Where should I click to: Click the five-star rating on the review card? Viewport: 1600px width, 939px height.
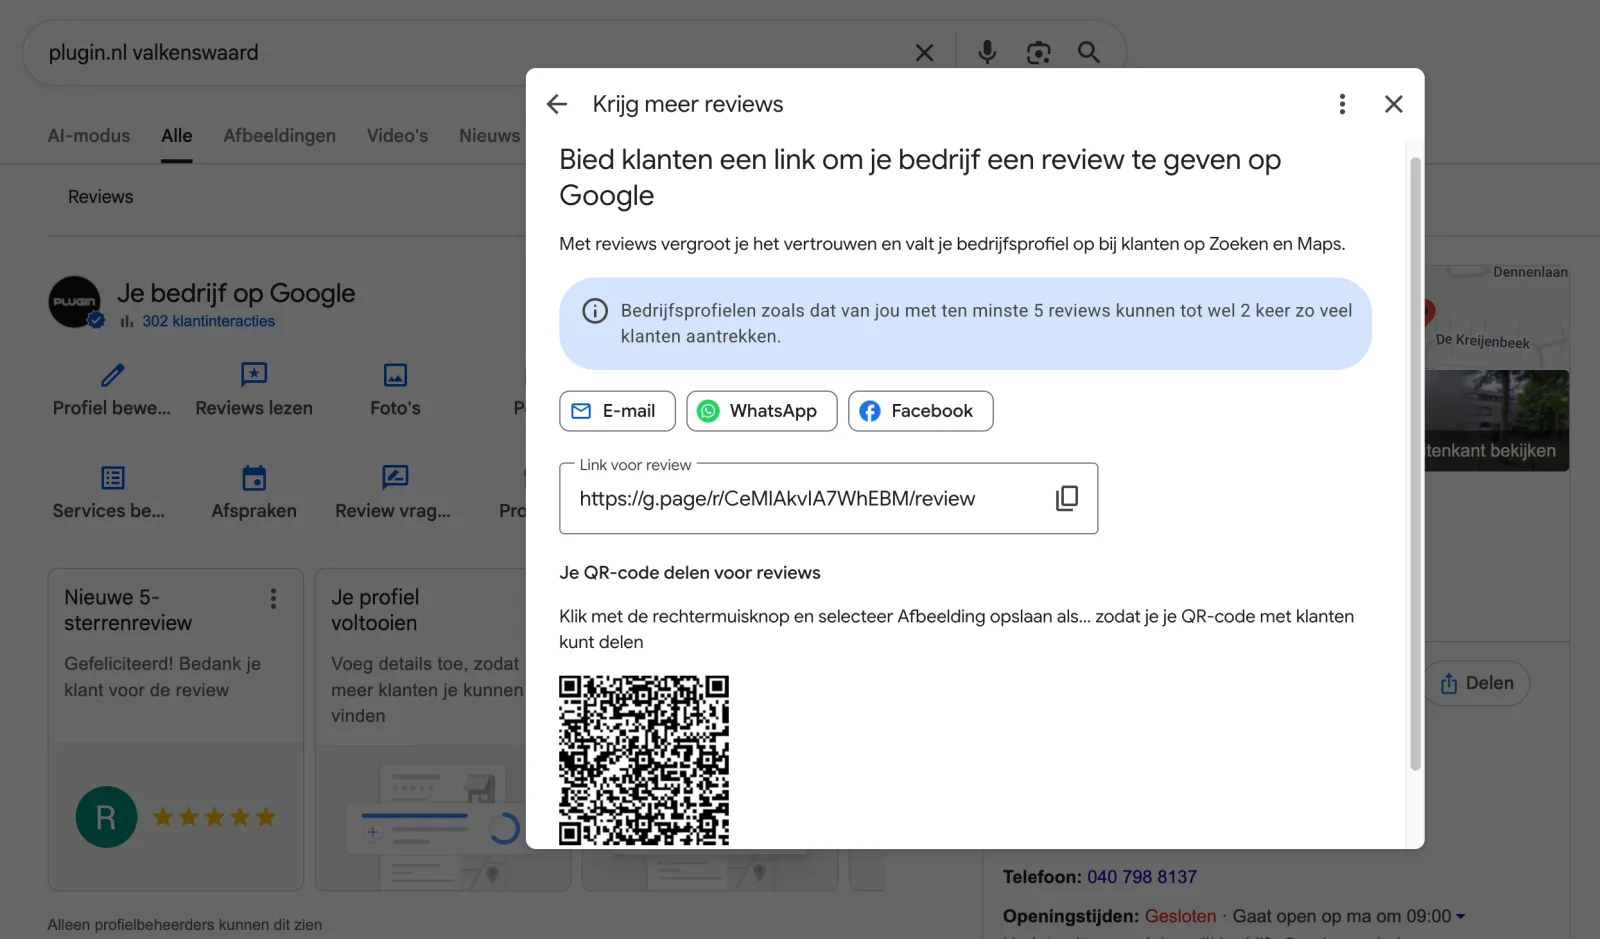coord(214,817)
